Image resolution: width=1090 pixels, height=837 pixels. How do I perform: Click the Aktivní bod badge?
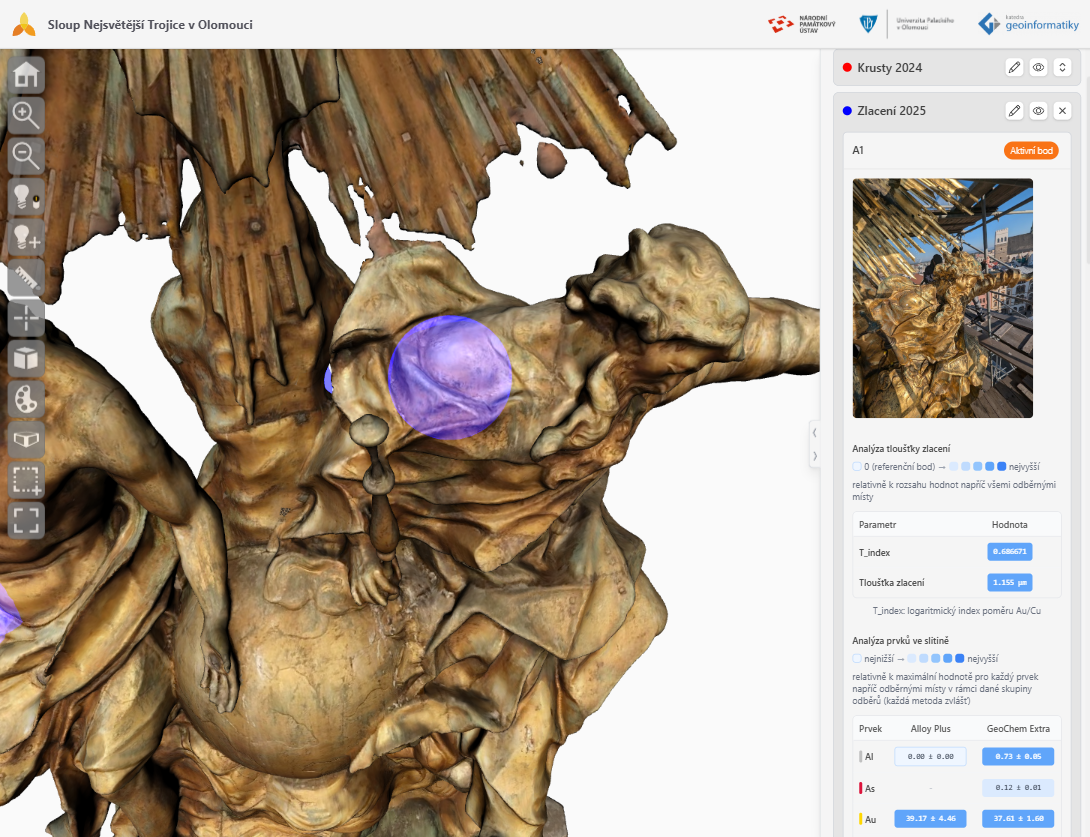(x=1031, y=150)
